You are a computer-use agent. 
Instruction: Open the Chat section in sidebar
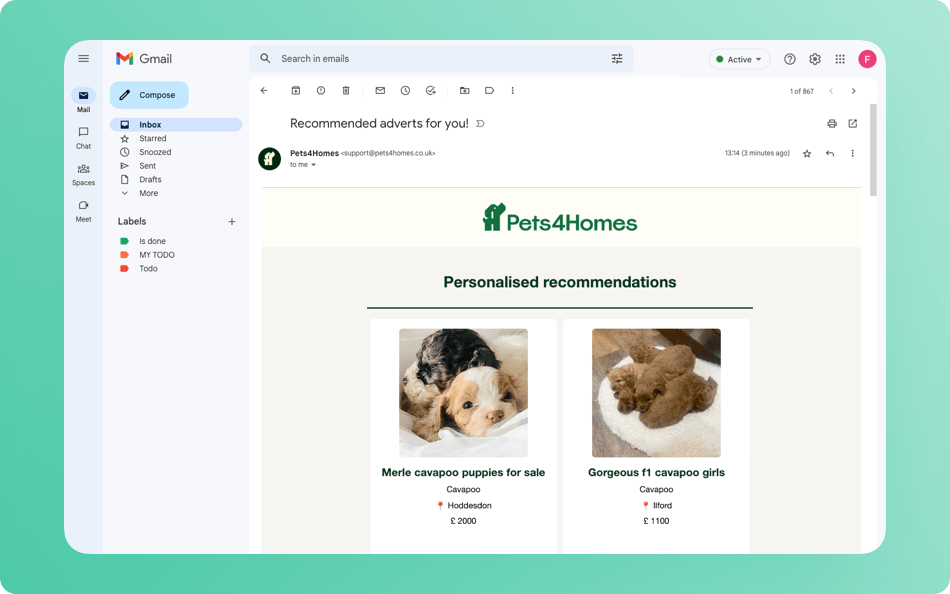click(x=84, y=138)
